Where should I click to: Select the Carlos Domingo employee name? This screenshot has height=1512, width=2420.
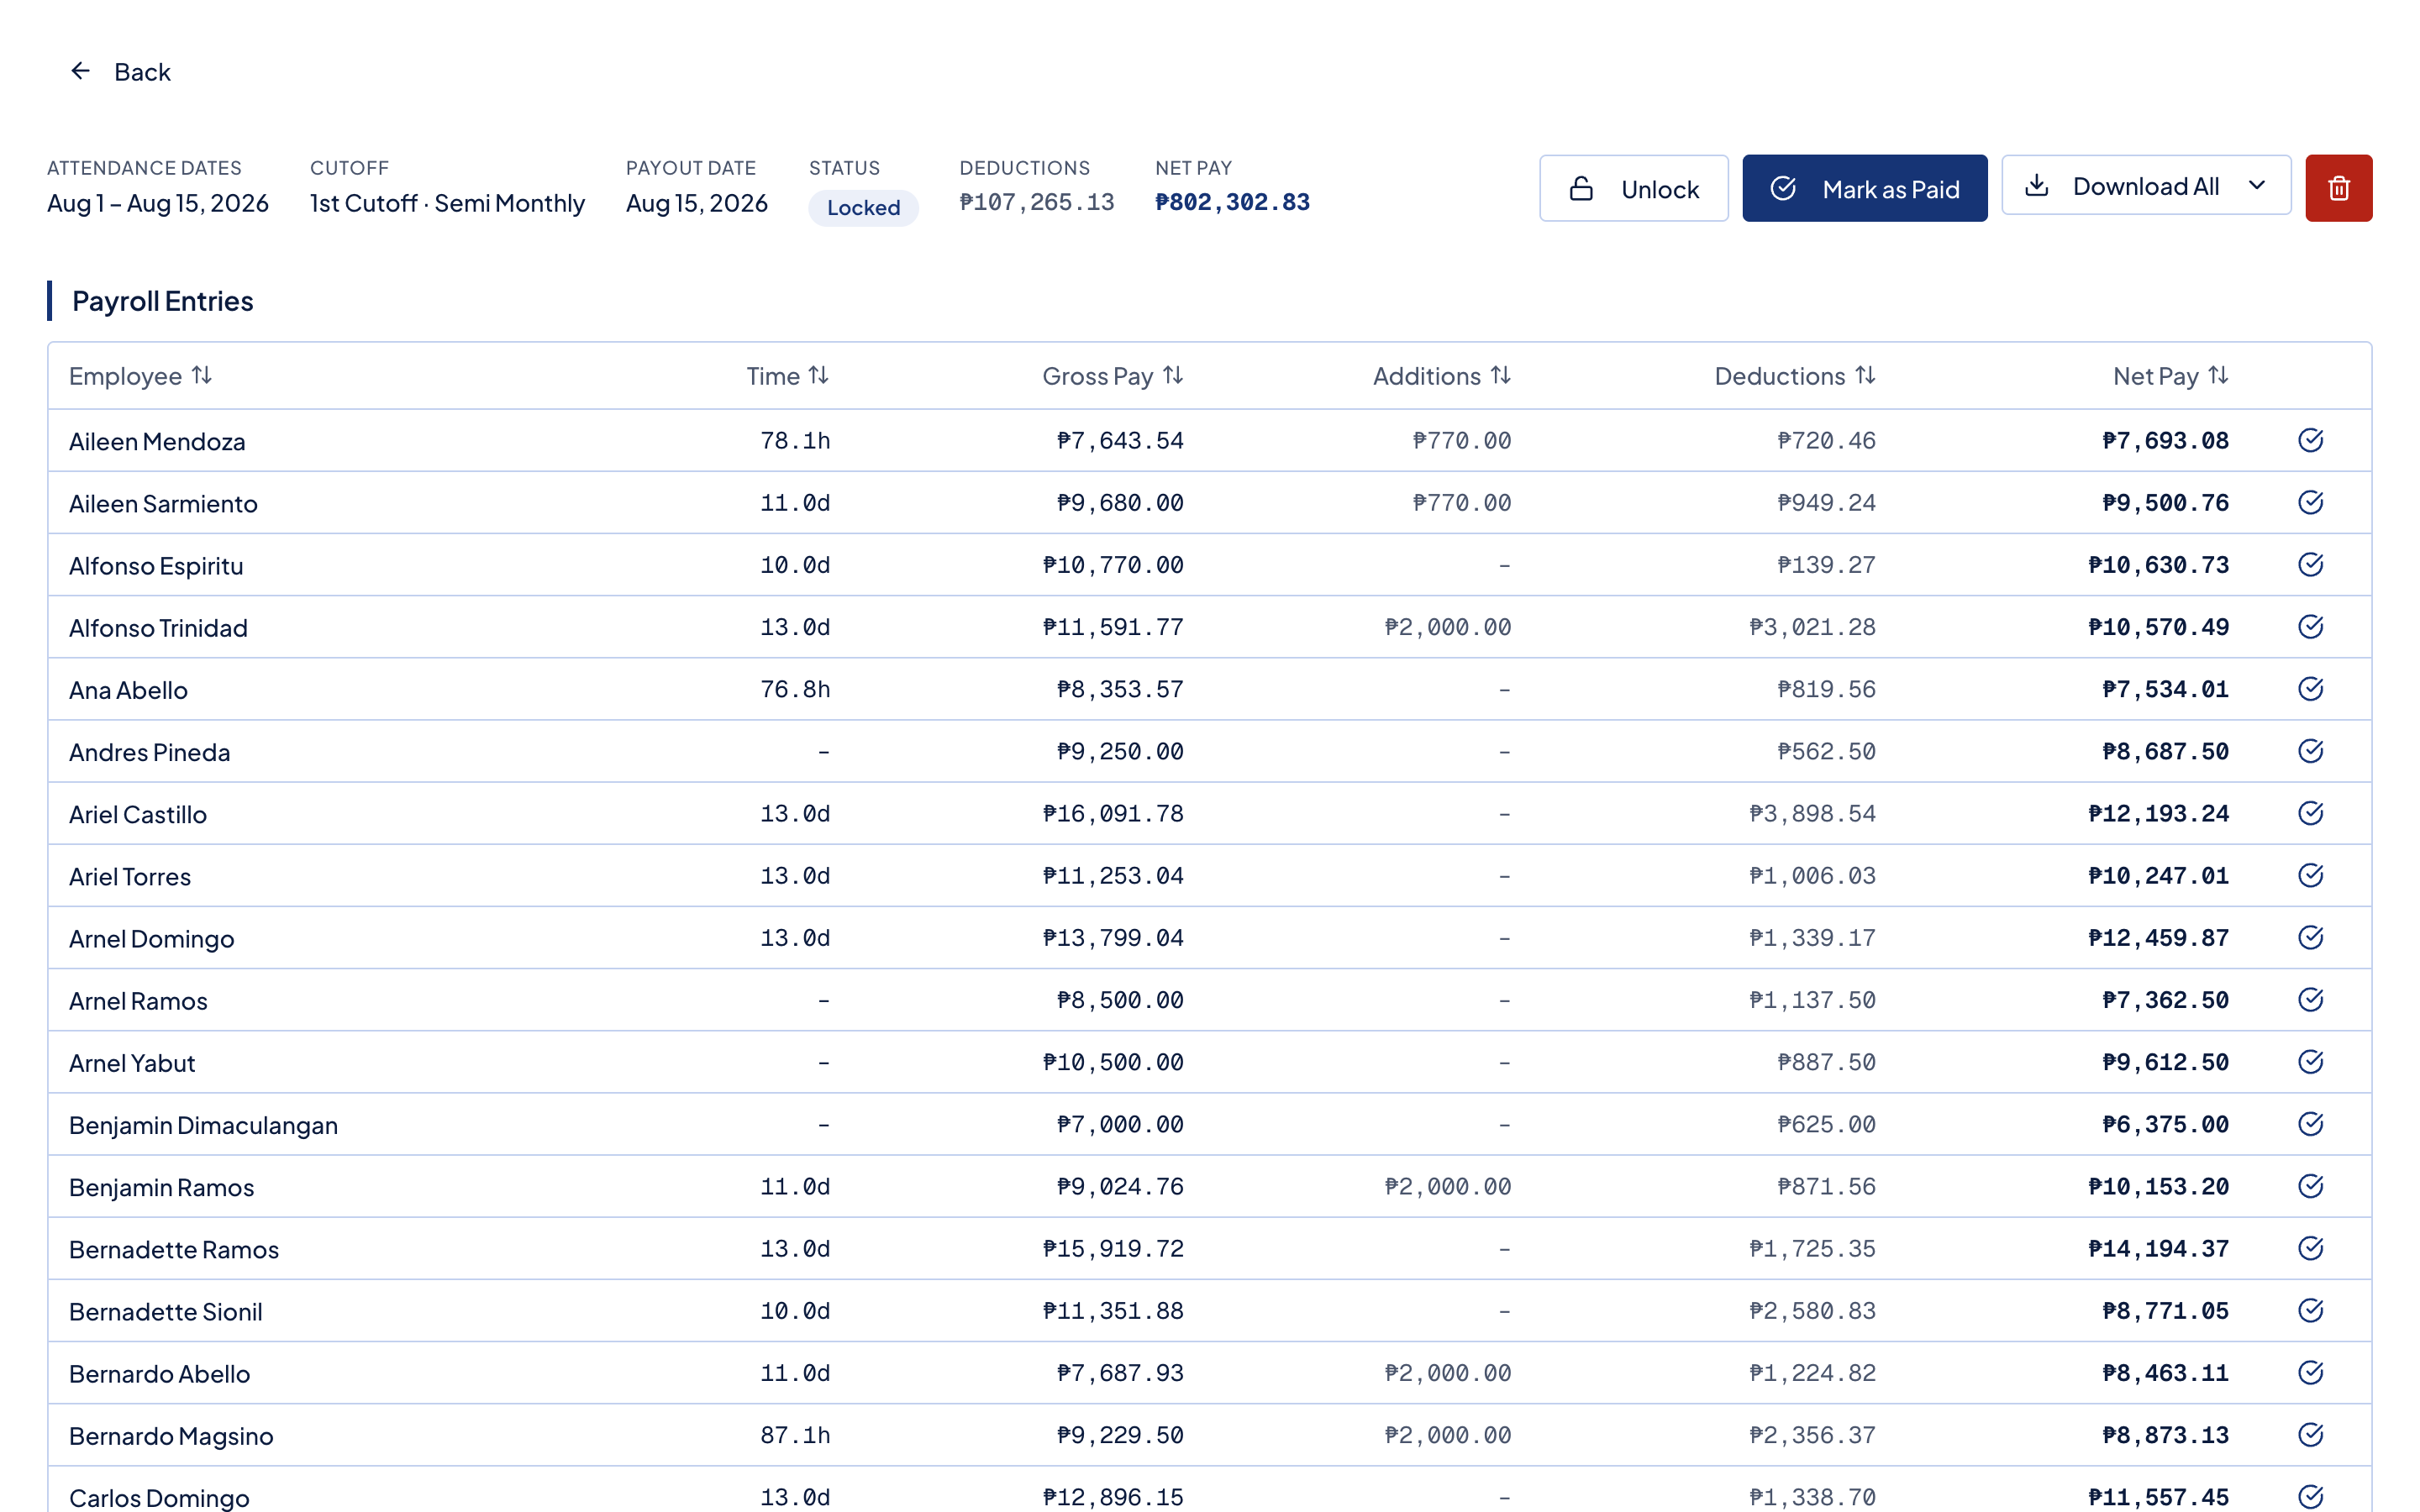[159, 1497]
